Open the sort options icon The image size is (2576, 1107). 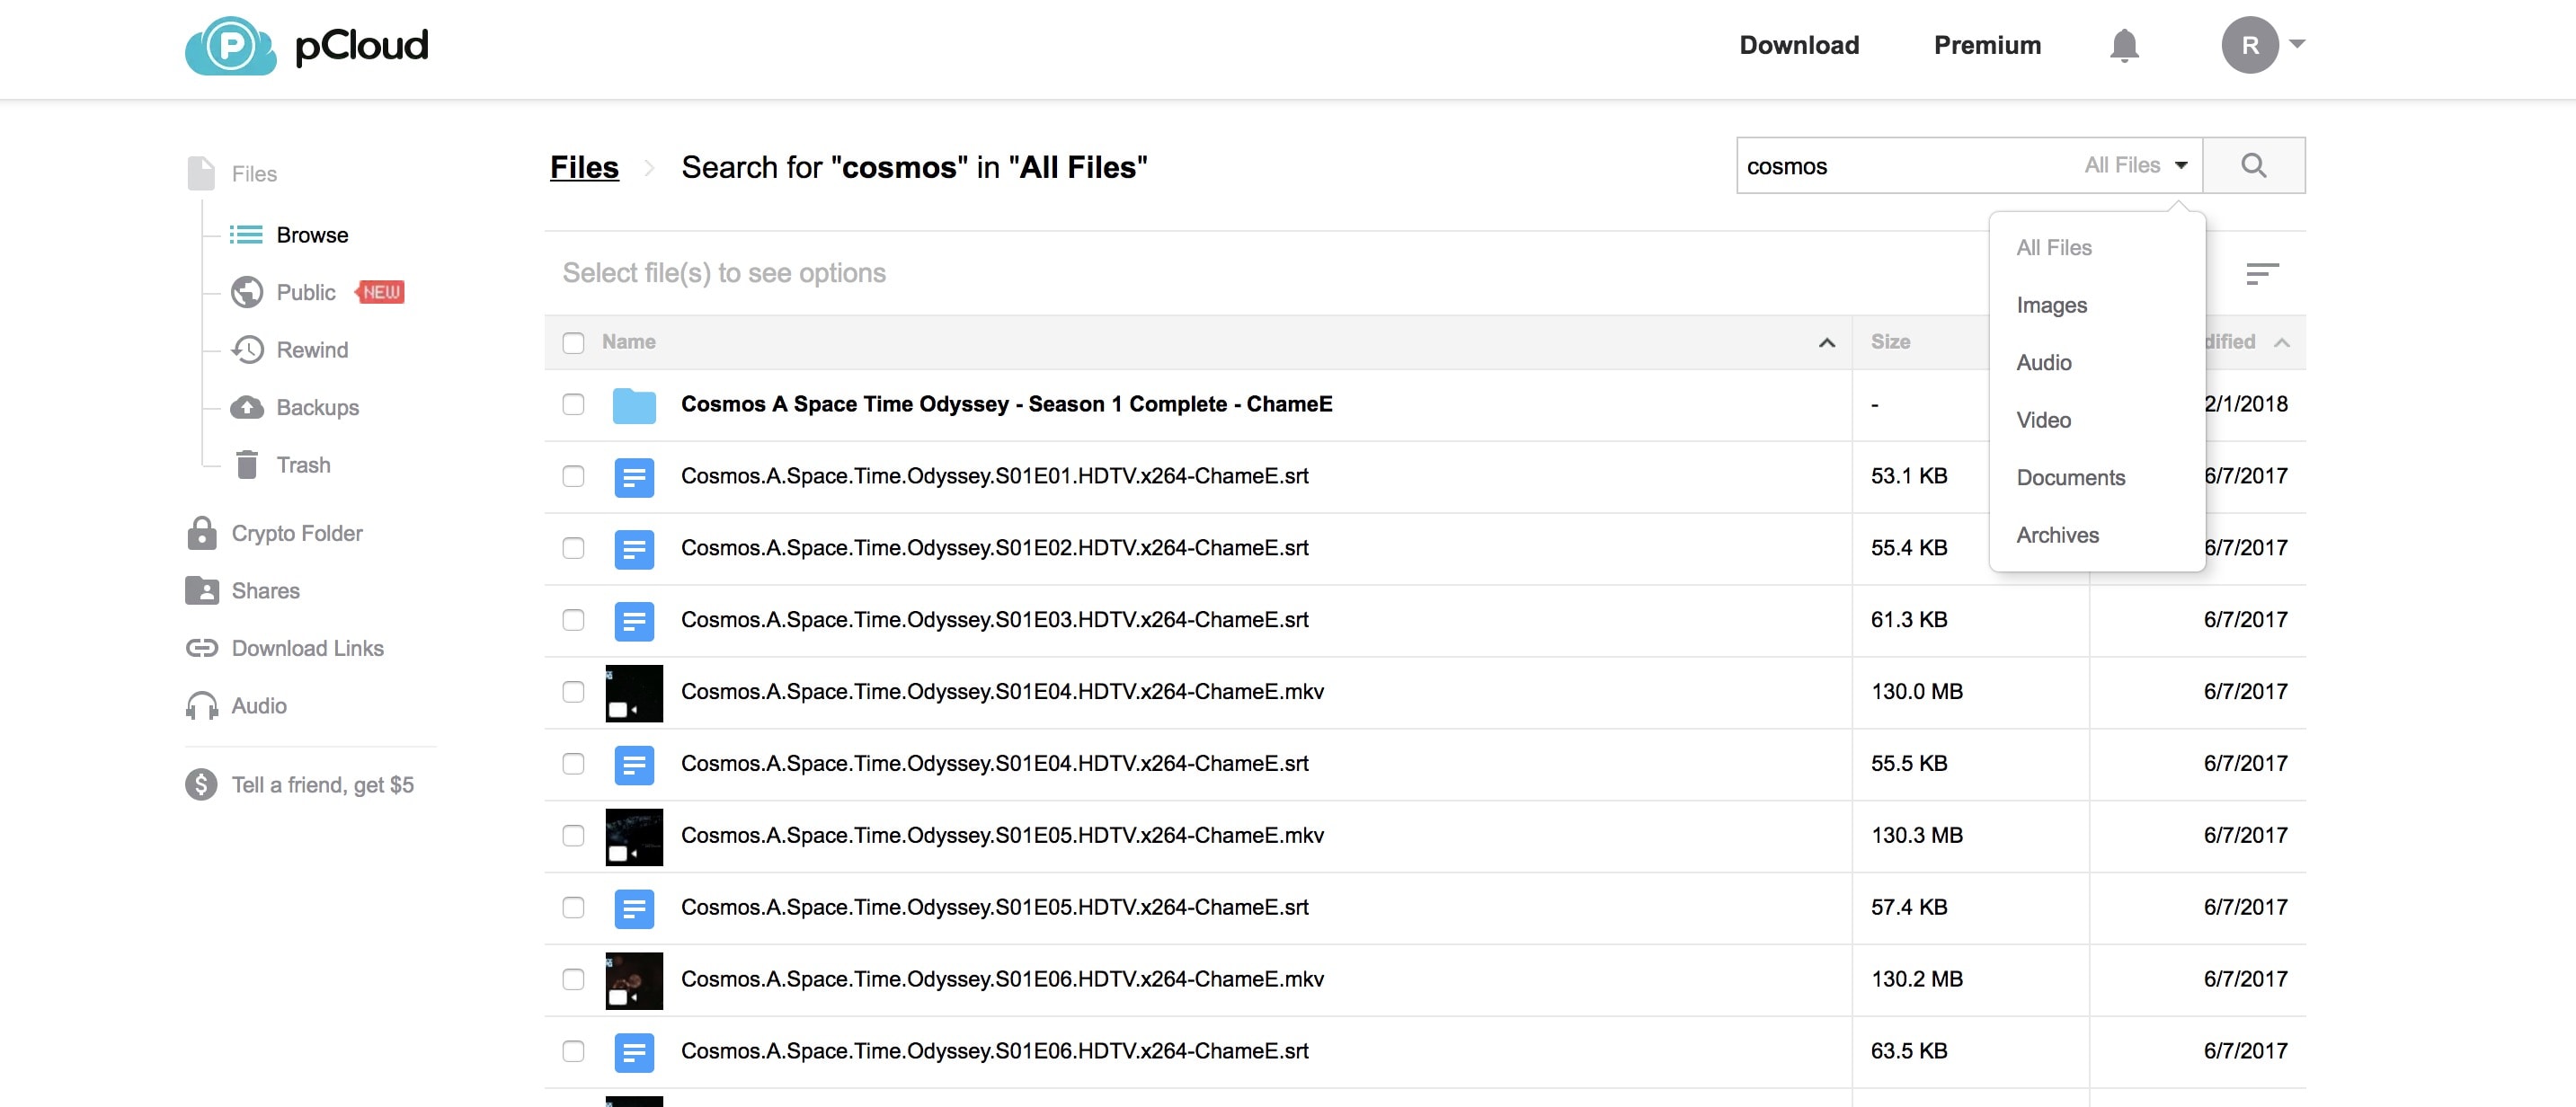(2261, 273)
